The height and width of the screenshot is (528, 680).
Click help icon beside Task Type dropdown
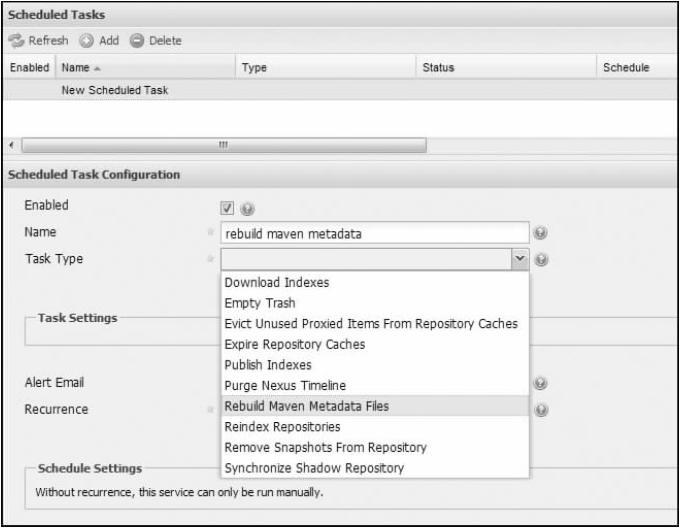(541, 259)
